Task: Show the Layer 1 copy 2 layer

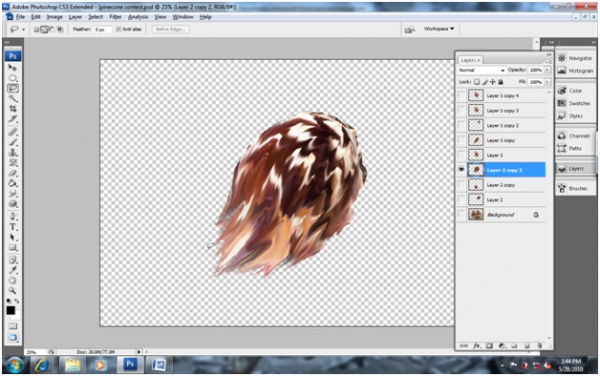Action: tap(461, 125)
